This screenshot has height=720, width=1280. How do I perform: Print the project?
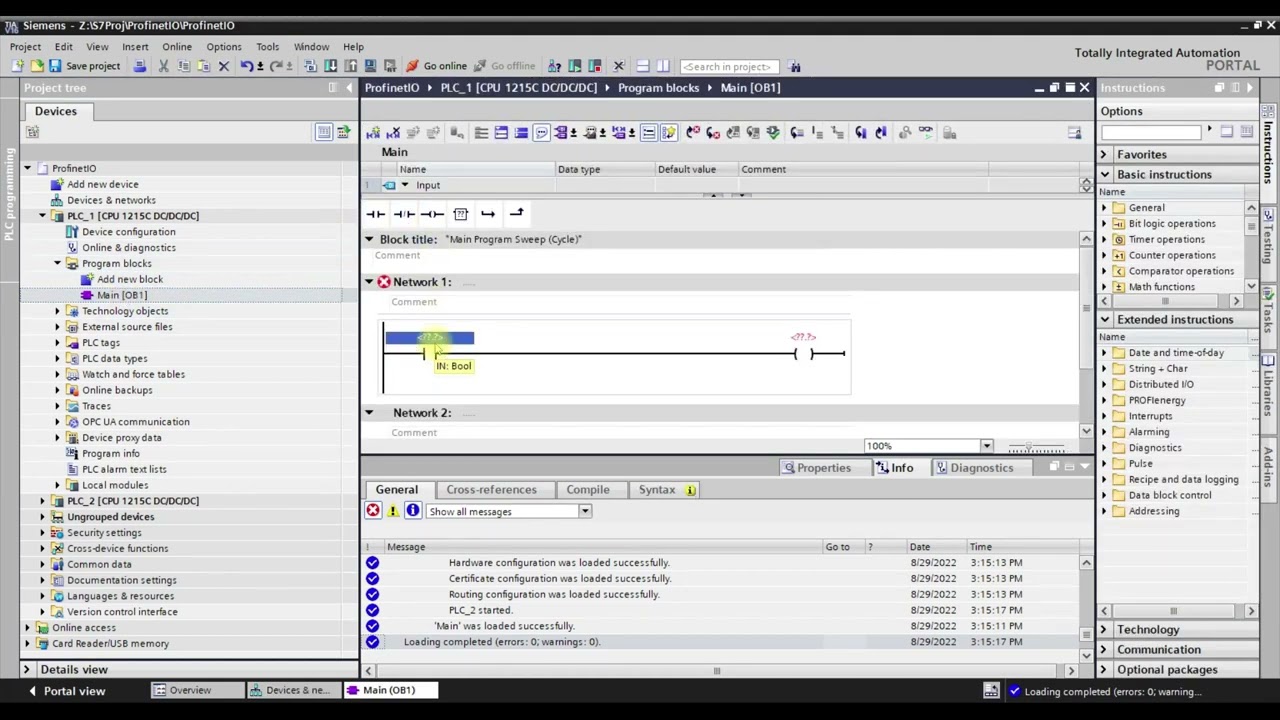pos(140,66)
